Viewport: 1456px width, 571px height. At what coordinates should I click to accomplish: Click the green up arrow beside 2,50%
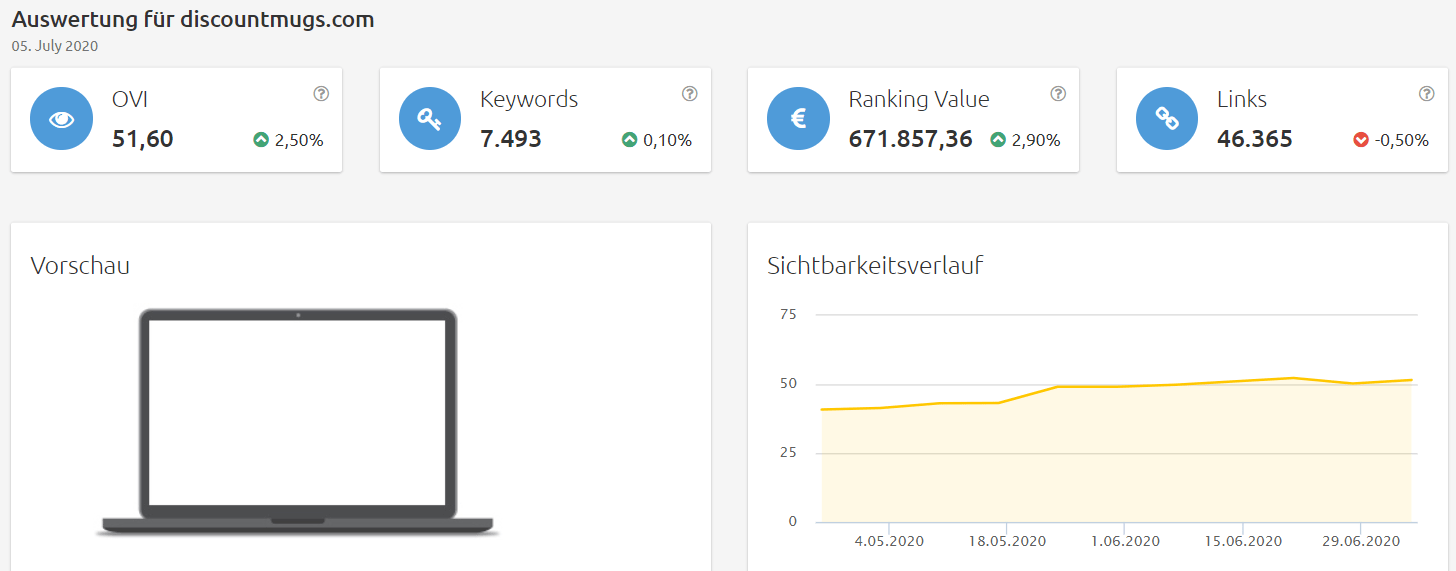pos(261,141)
